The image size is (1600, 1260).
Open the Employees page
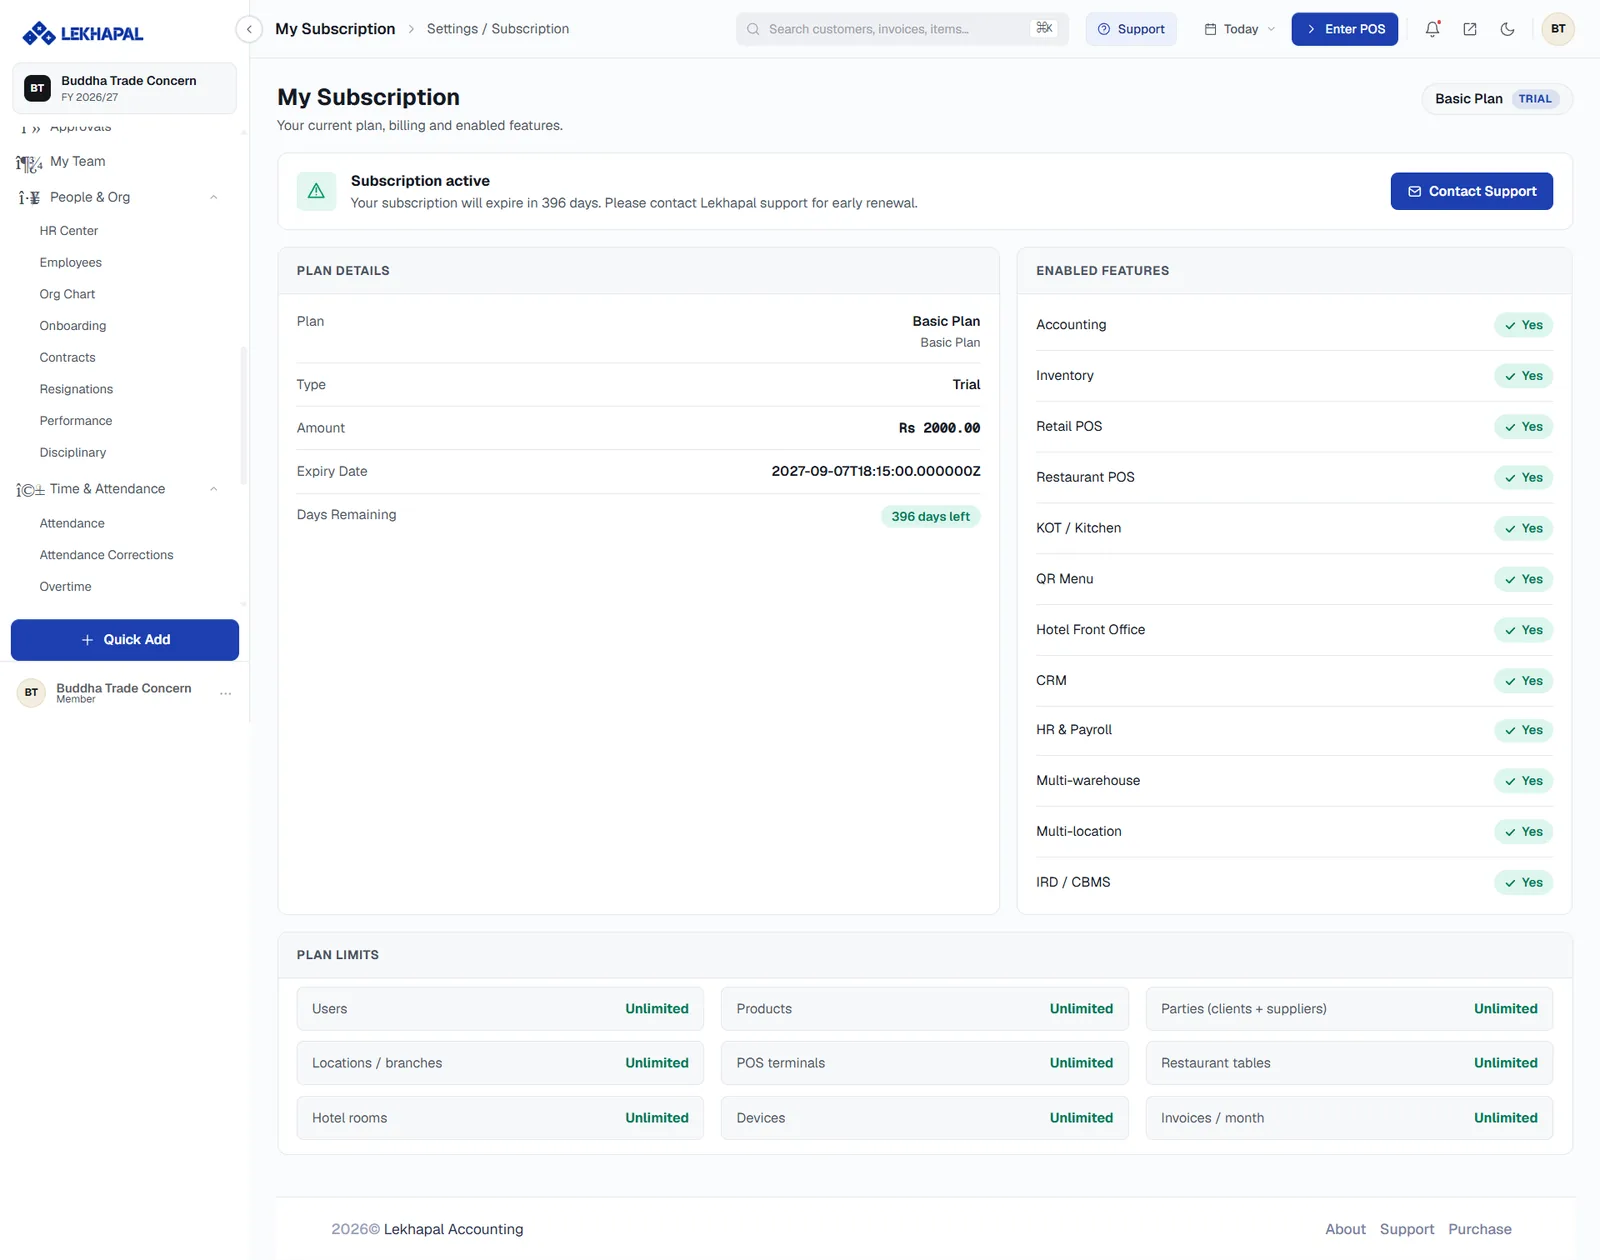coord(71,263)
